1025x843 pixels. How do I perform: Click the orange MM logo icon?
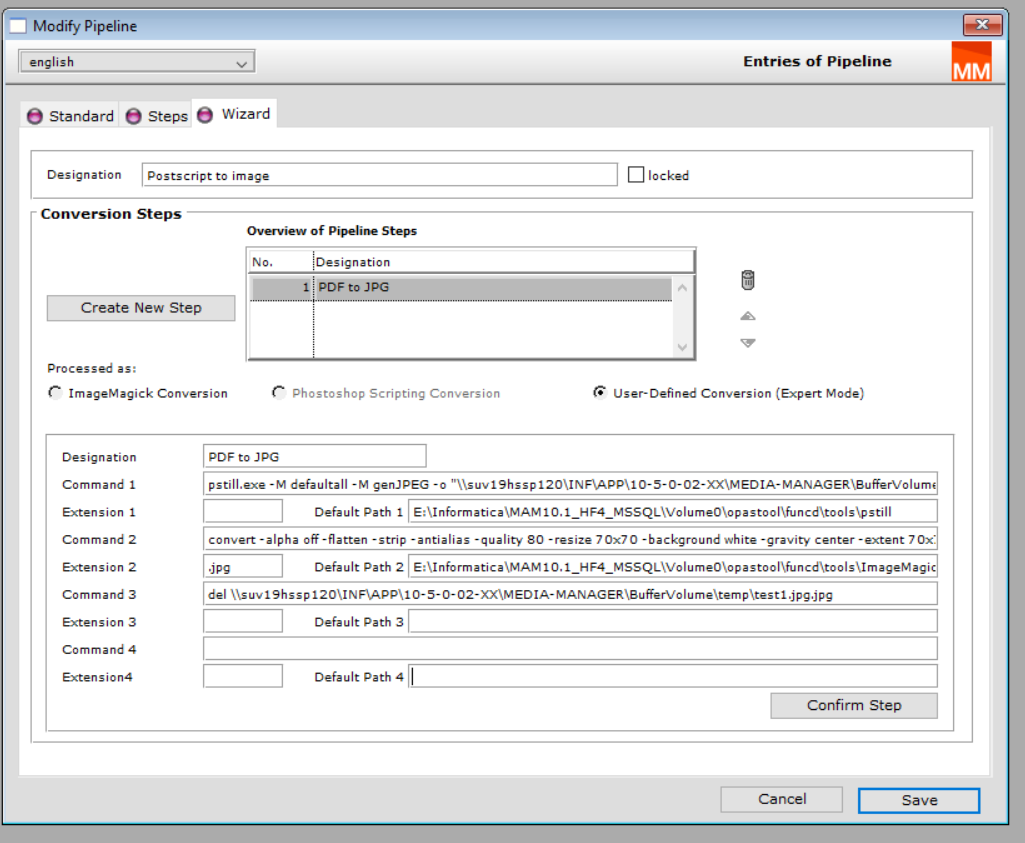[x=971, y=61]
